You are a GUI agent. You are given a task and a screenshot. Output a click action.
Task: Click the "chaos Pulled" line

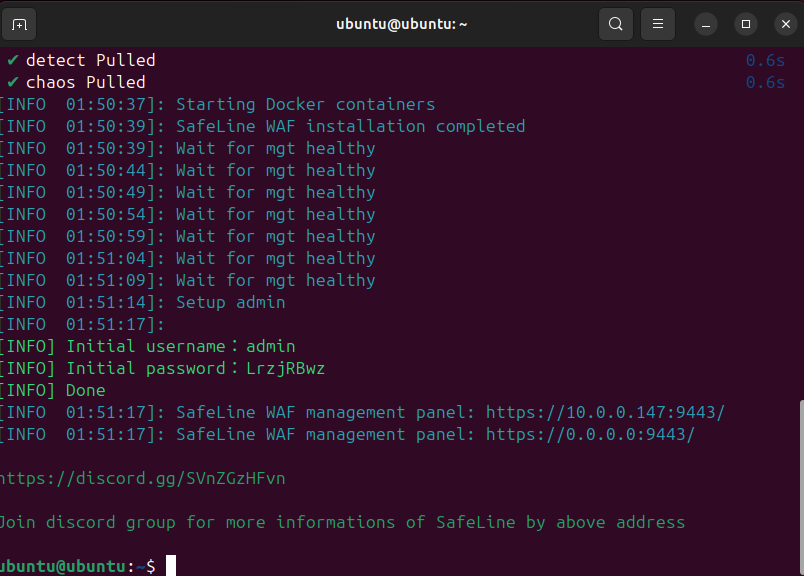coord(86,83)
